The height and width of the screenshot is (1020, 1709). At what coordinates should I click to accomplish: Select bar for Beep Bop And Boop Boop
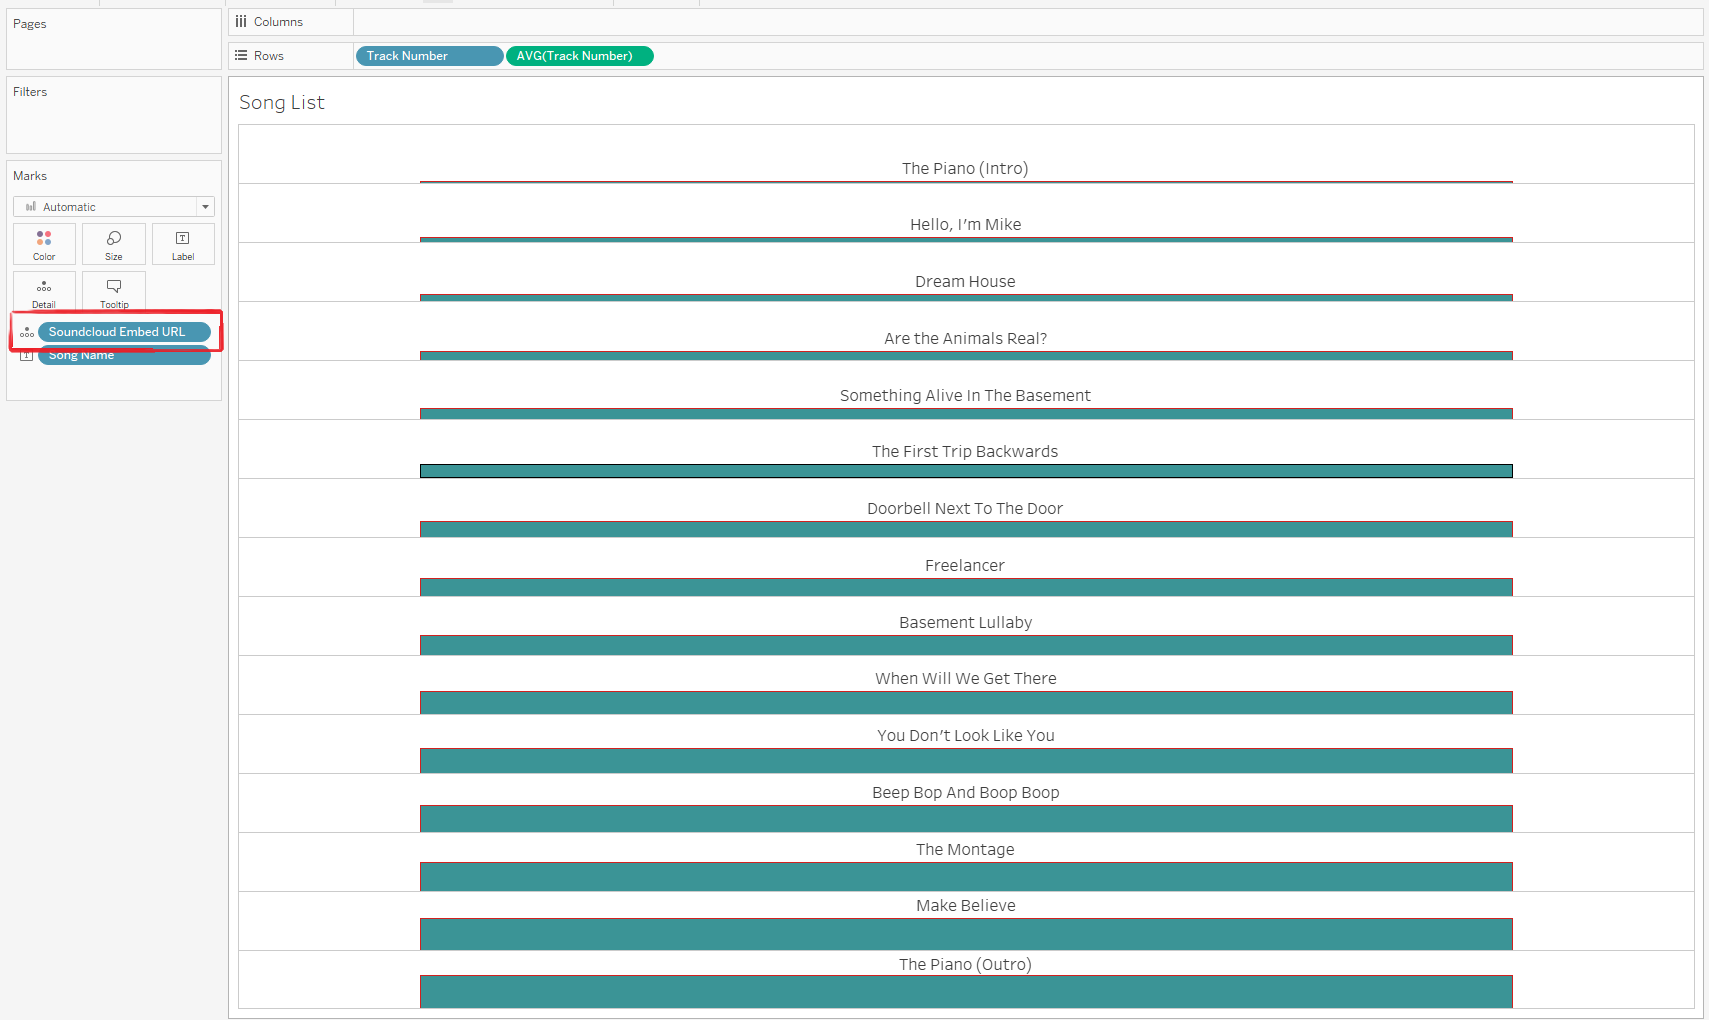point(966,818)
